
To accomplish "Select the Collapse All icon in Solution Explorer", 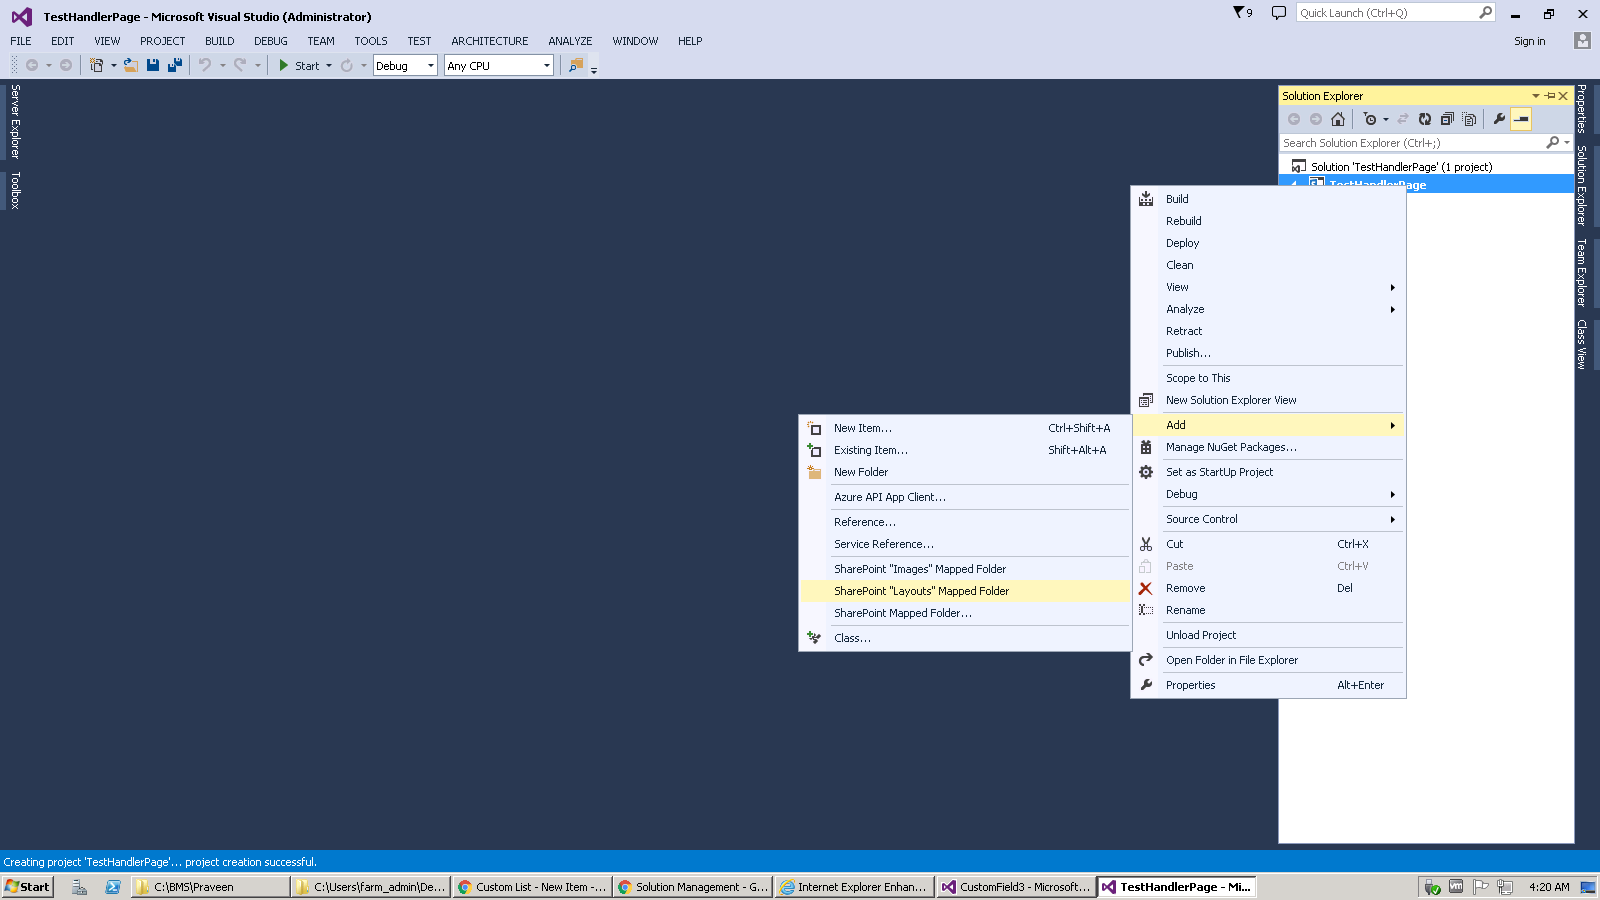I will (1446, 119).
